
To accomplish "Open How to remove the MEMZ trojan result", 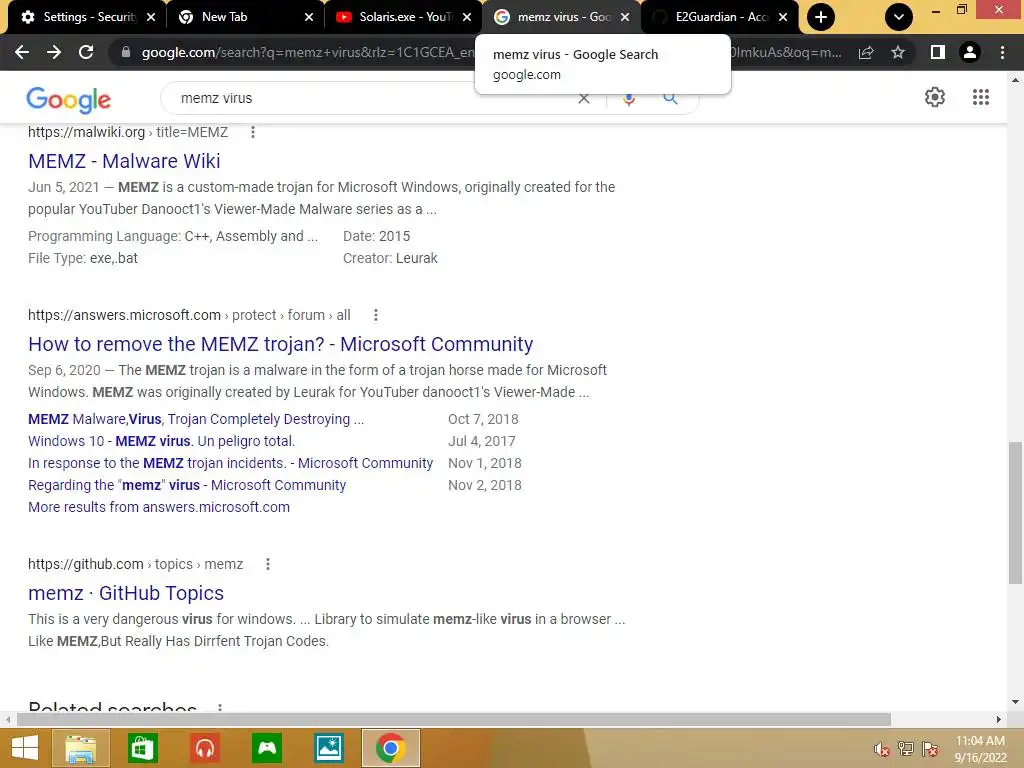I will pyautogui.click(x=281, y=344).
